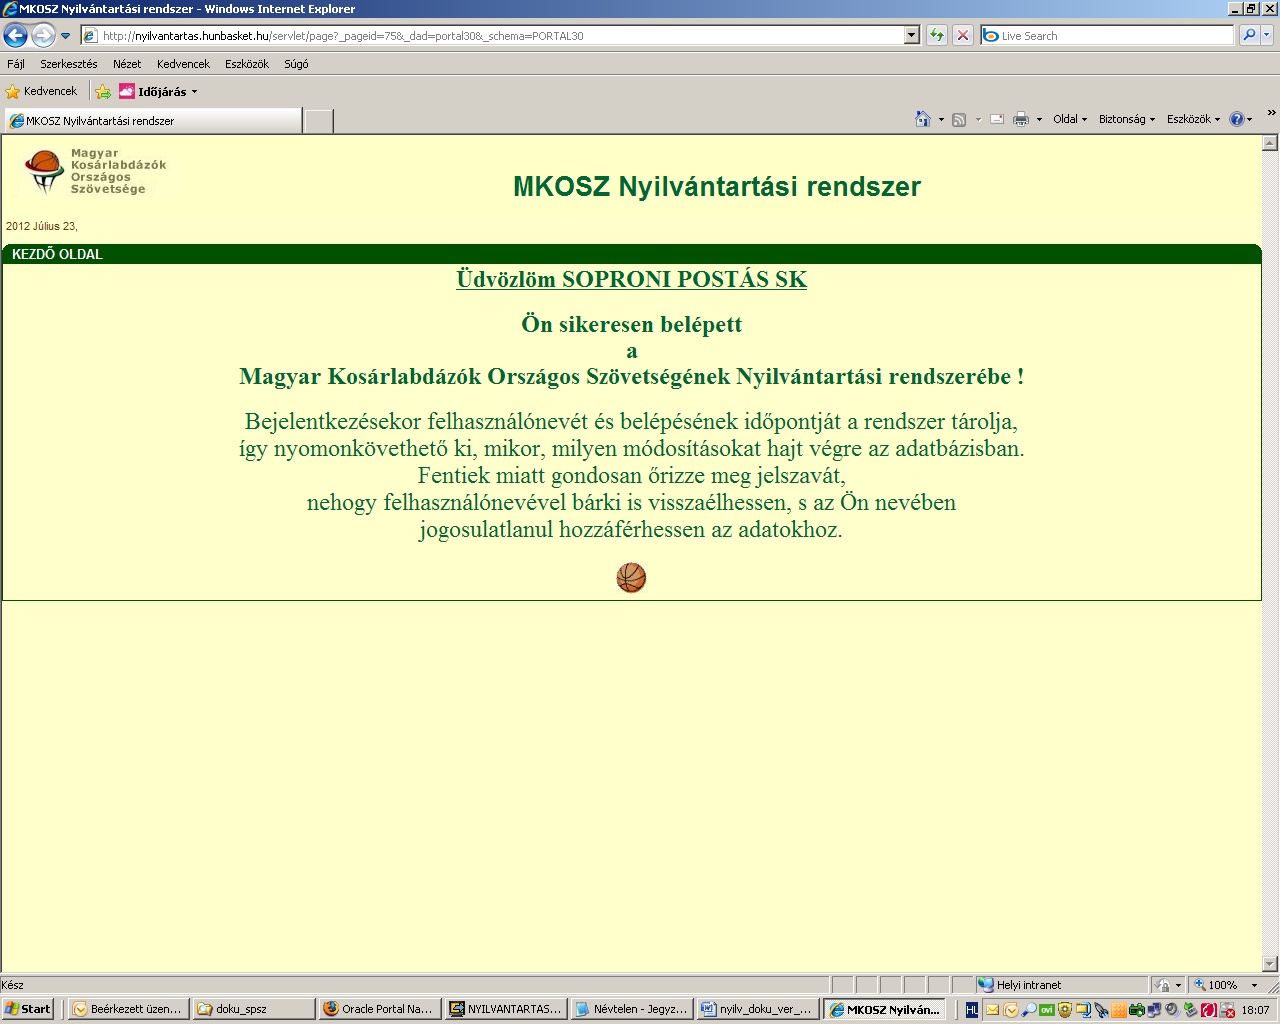This screenshot has height=1024, width=1280.
Task: Go forward with the browser Forward arrow
Action: [x=43, y=36]
